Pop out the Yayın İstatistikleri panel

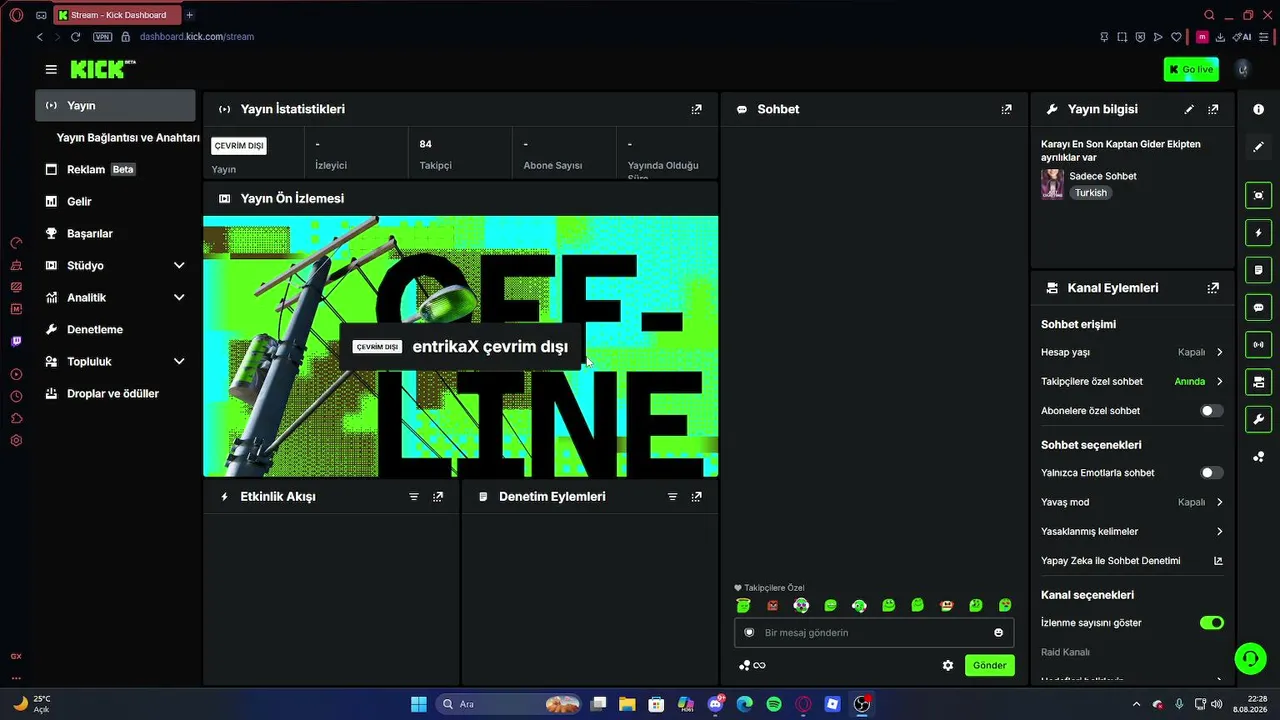pos(696,109)
